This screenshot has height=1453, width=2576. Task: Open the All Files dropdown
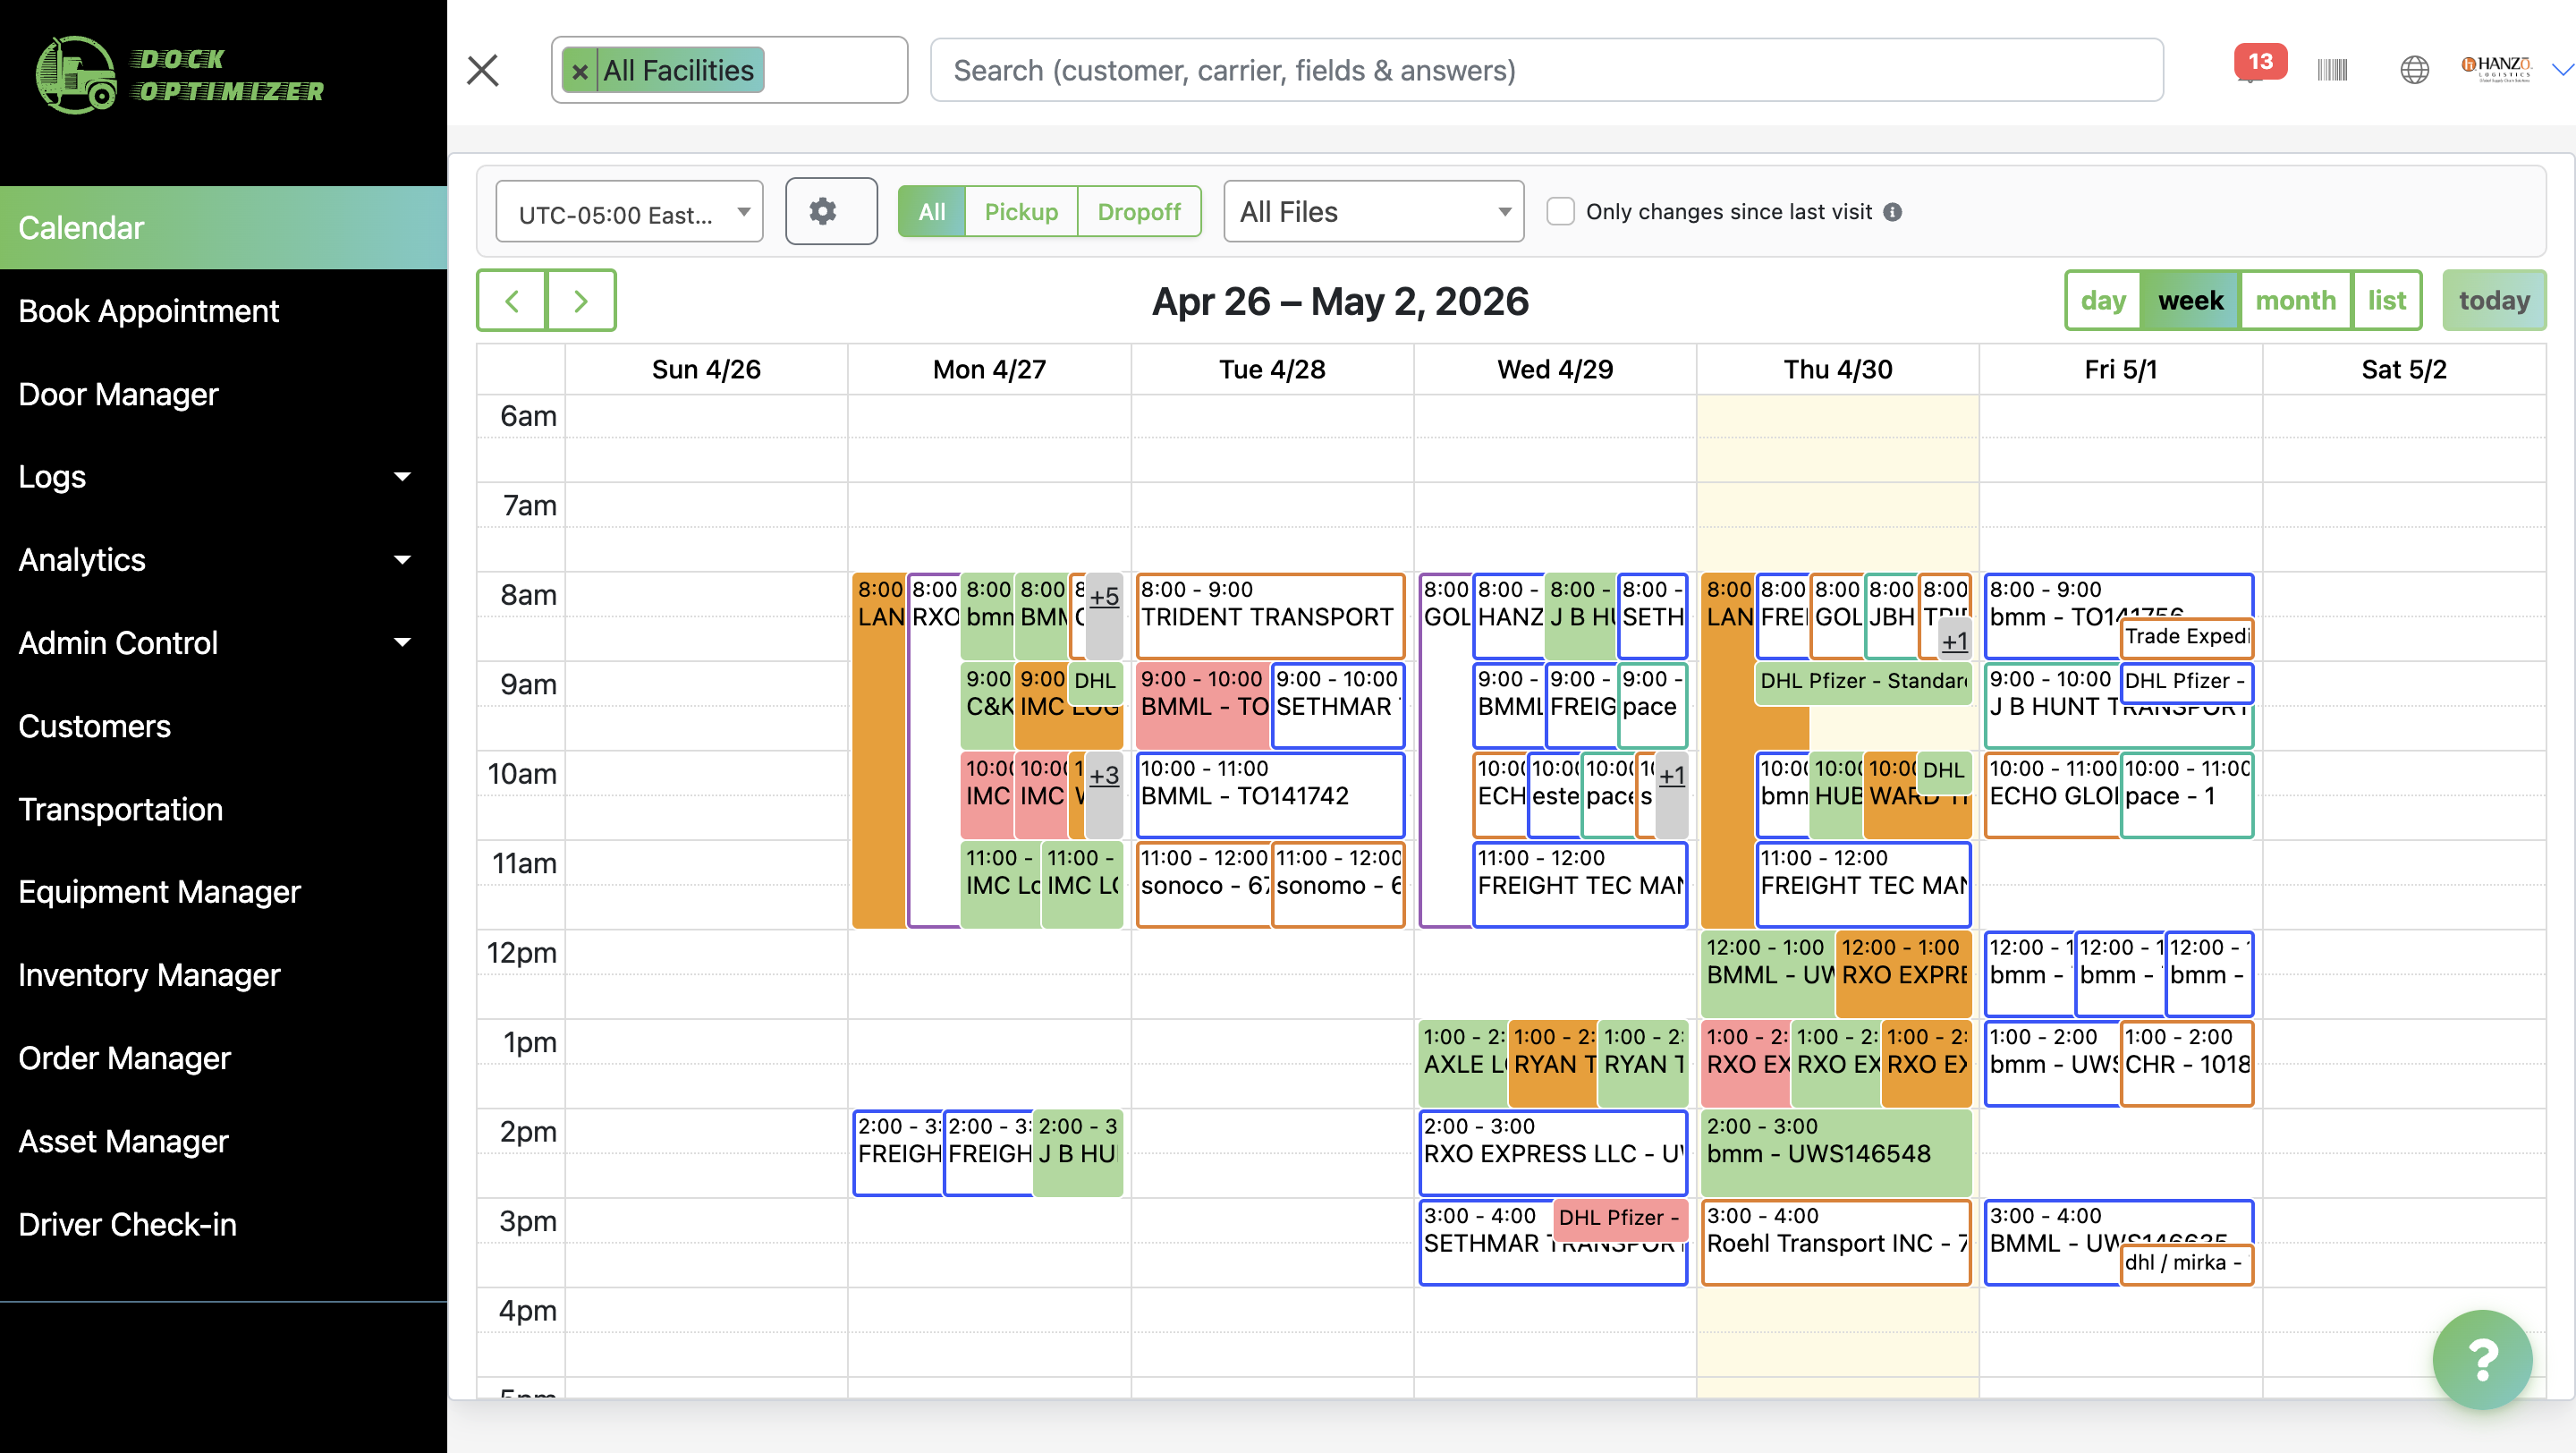[x=1373, y=212]
